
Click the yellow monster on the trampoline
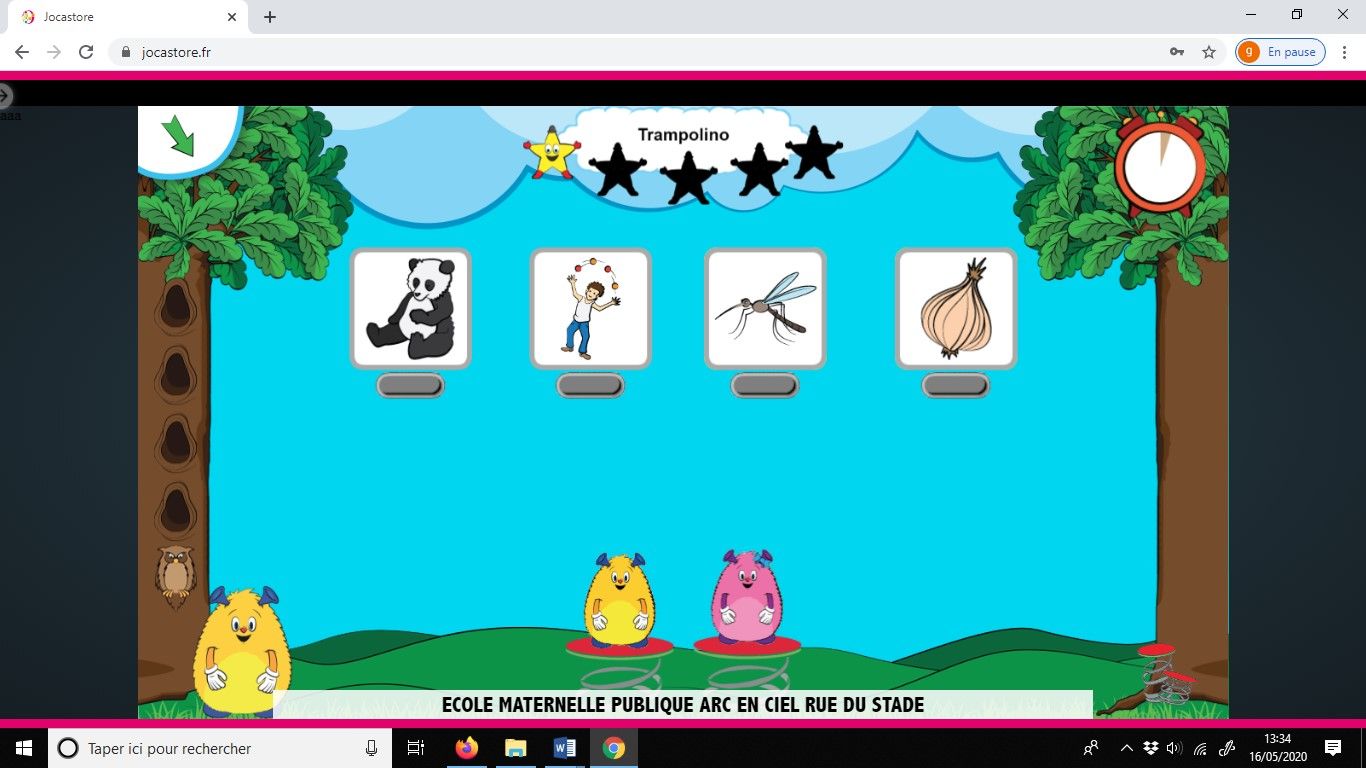click(619, 602)
